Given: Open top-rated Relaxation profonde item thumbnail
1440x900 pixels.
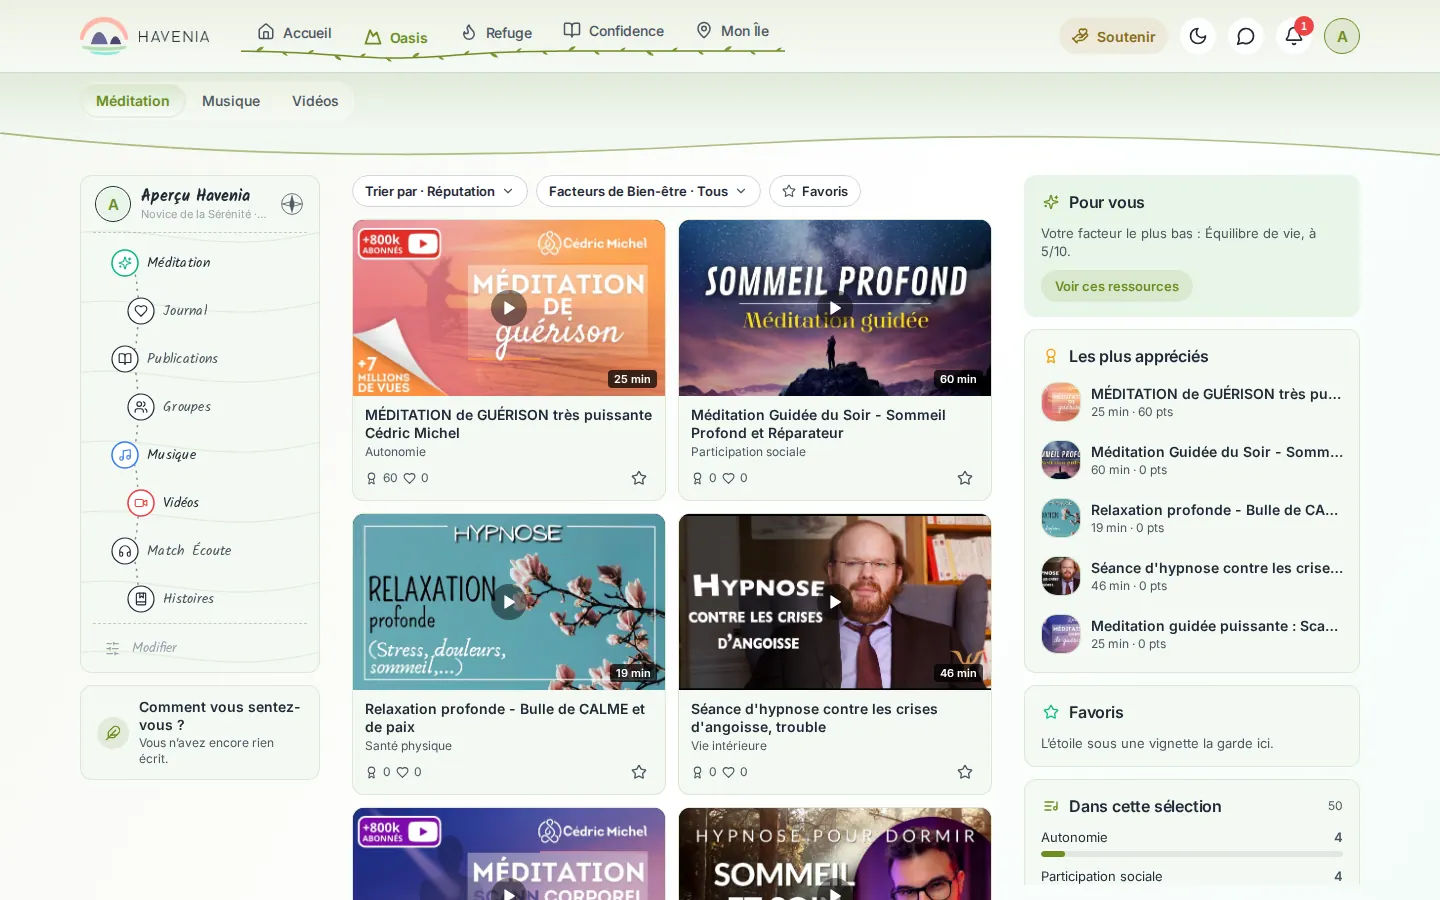Looking at the screenshot, I should (x=1061, y=518).
